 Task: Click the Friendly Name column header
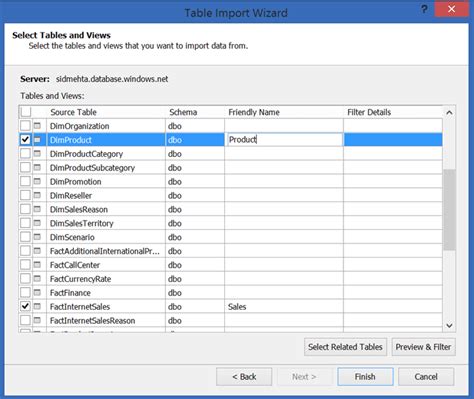284,112
